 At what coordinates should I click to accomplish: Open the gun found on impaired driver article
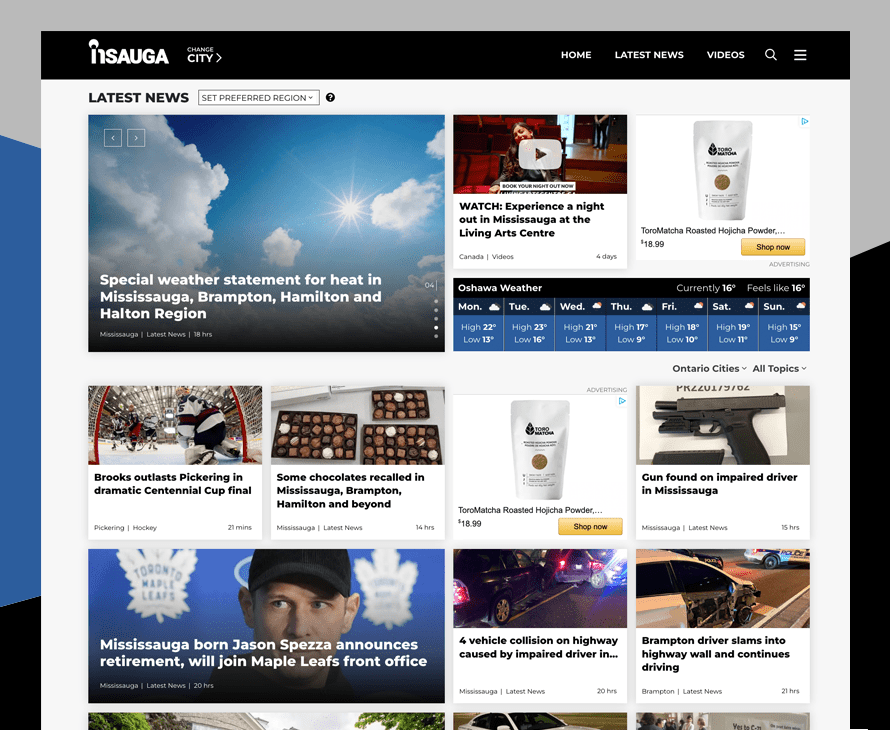(x=722, y=483)
